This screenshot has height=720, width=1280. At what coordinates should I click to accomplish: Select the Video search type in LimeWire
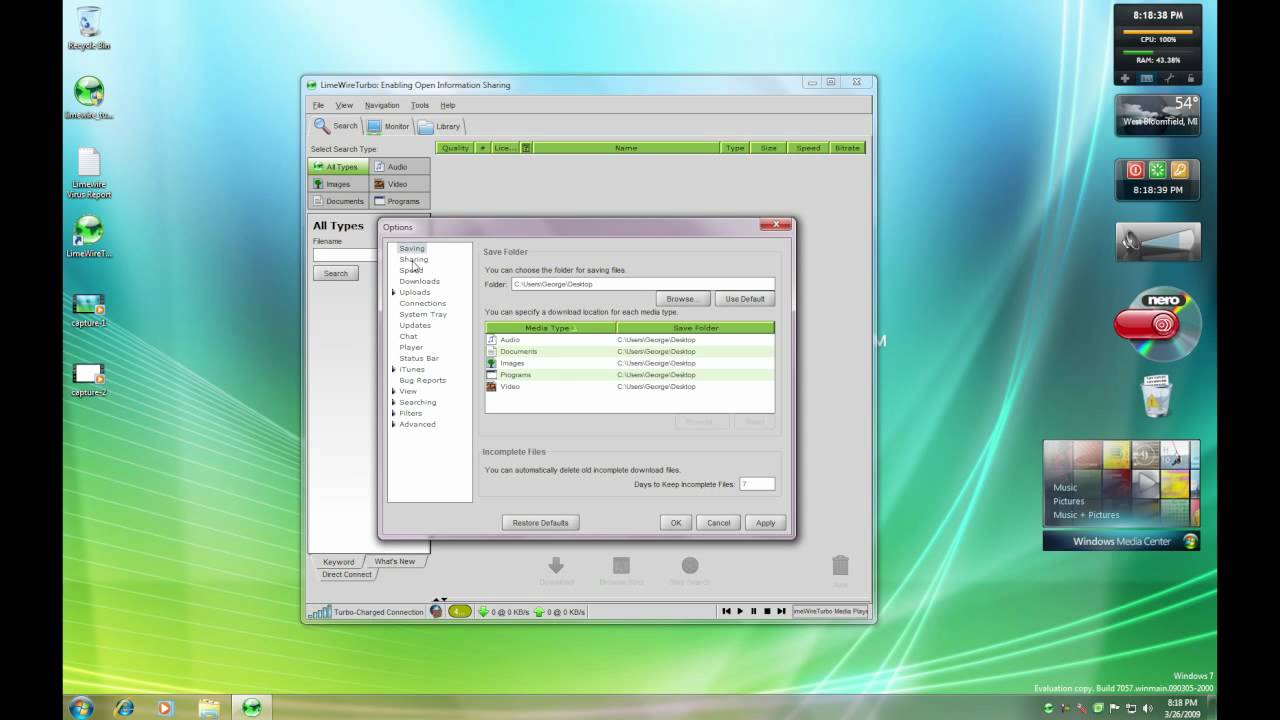399,184
